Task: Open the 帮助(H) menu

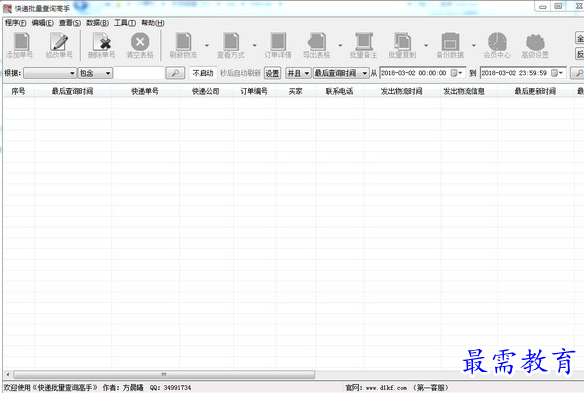Action: coord(153,23)
